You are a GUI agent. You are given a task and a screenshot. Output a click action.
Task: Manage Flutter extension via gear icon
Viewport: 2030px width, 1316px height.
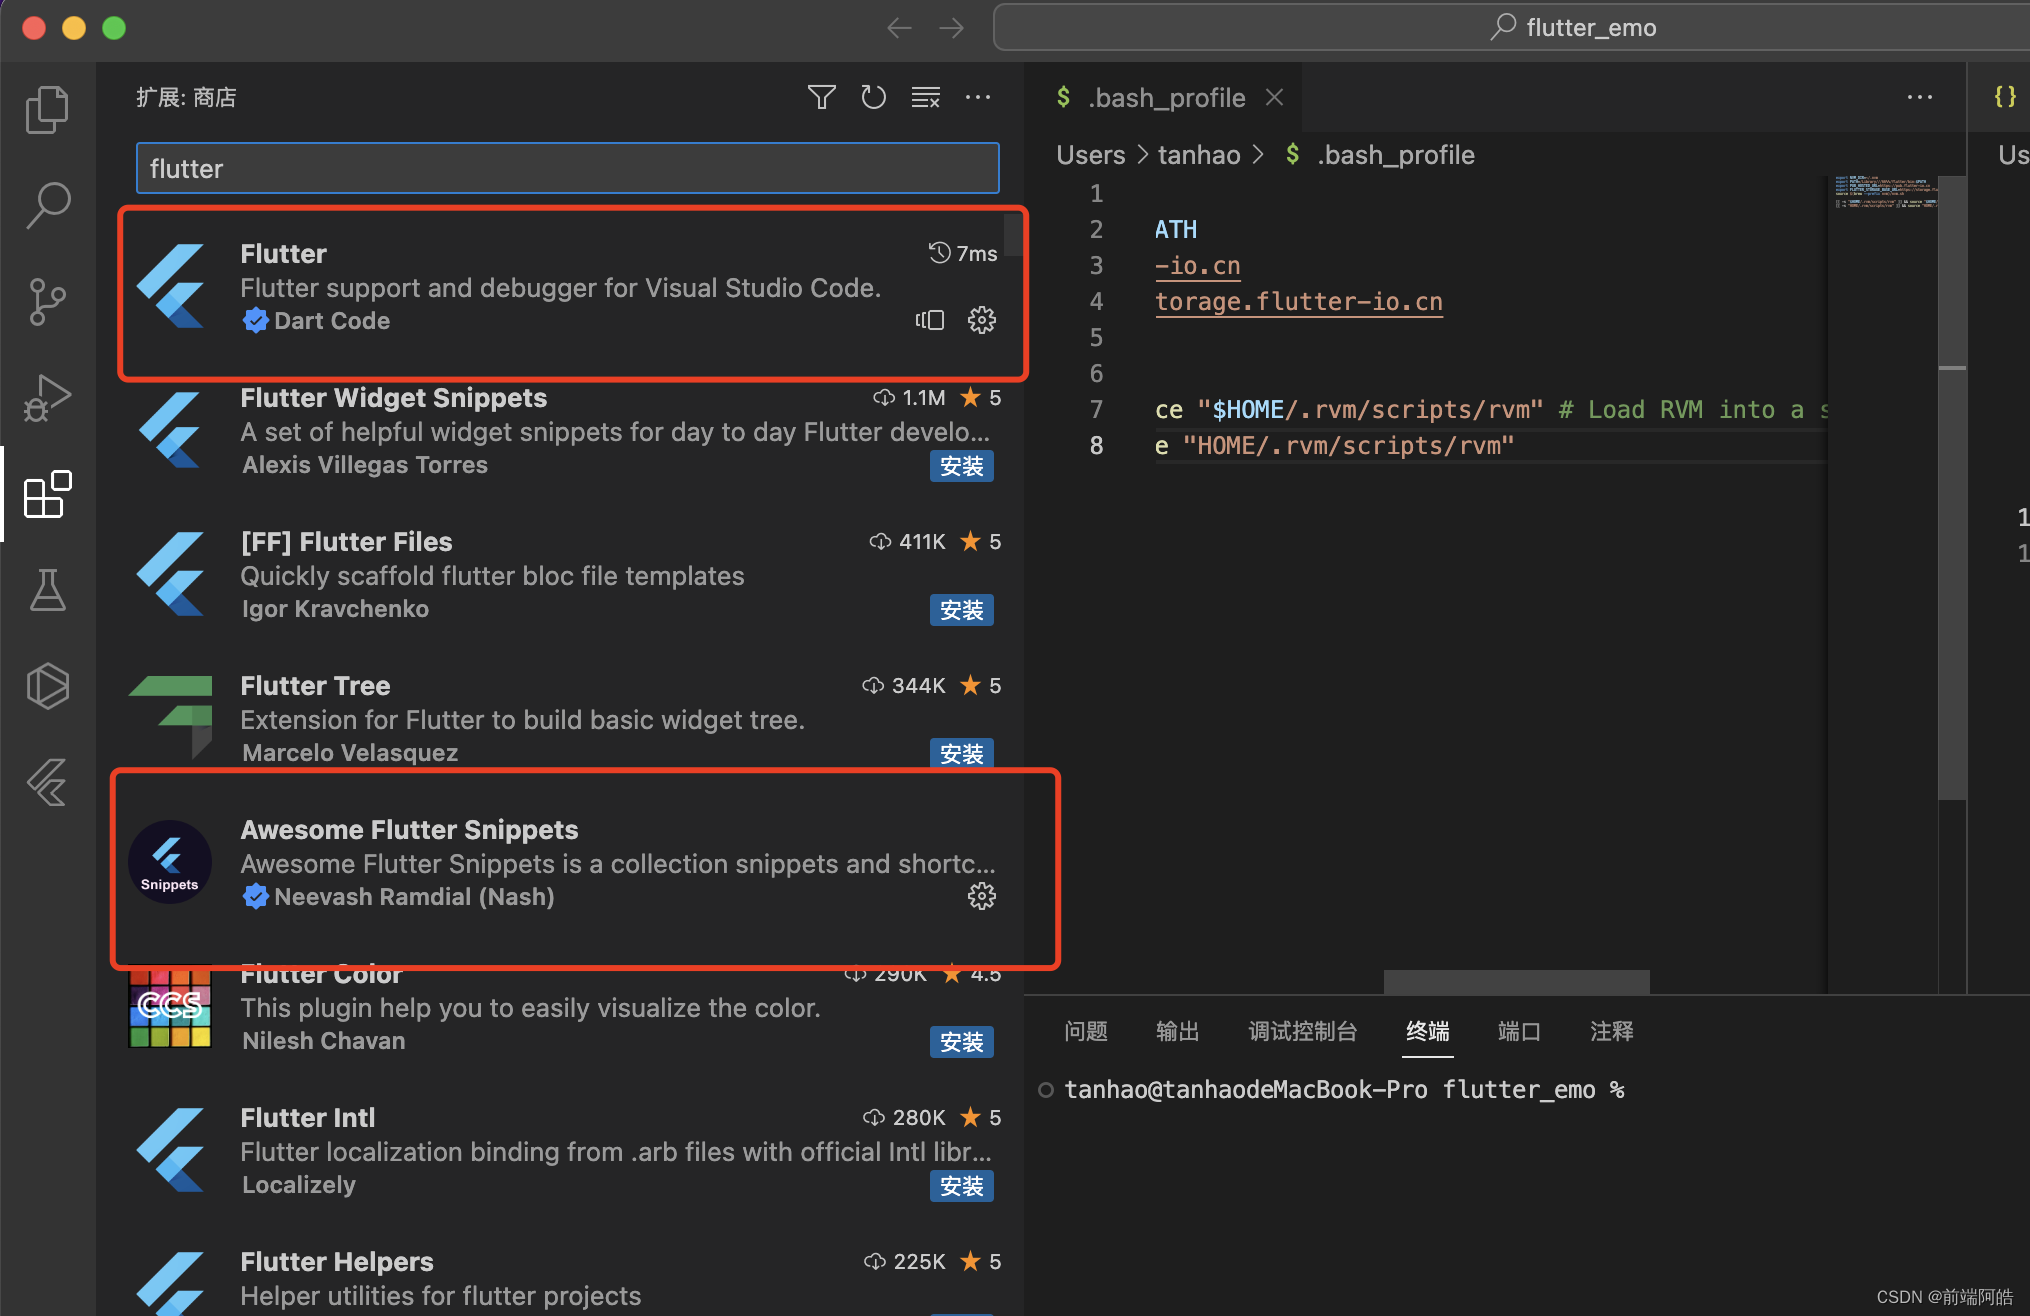point(982,320)
